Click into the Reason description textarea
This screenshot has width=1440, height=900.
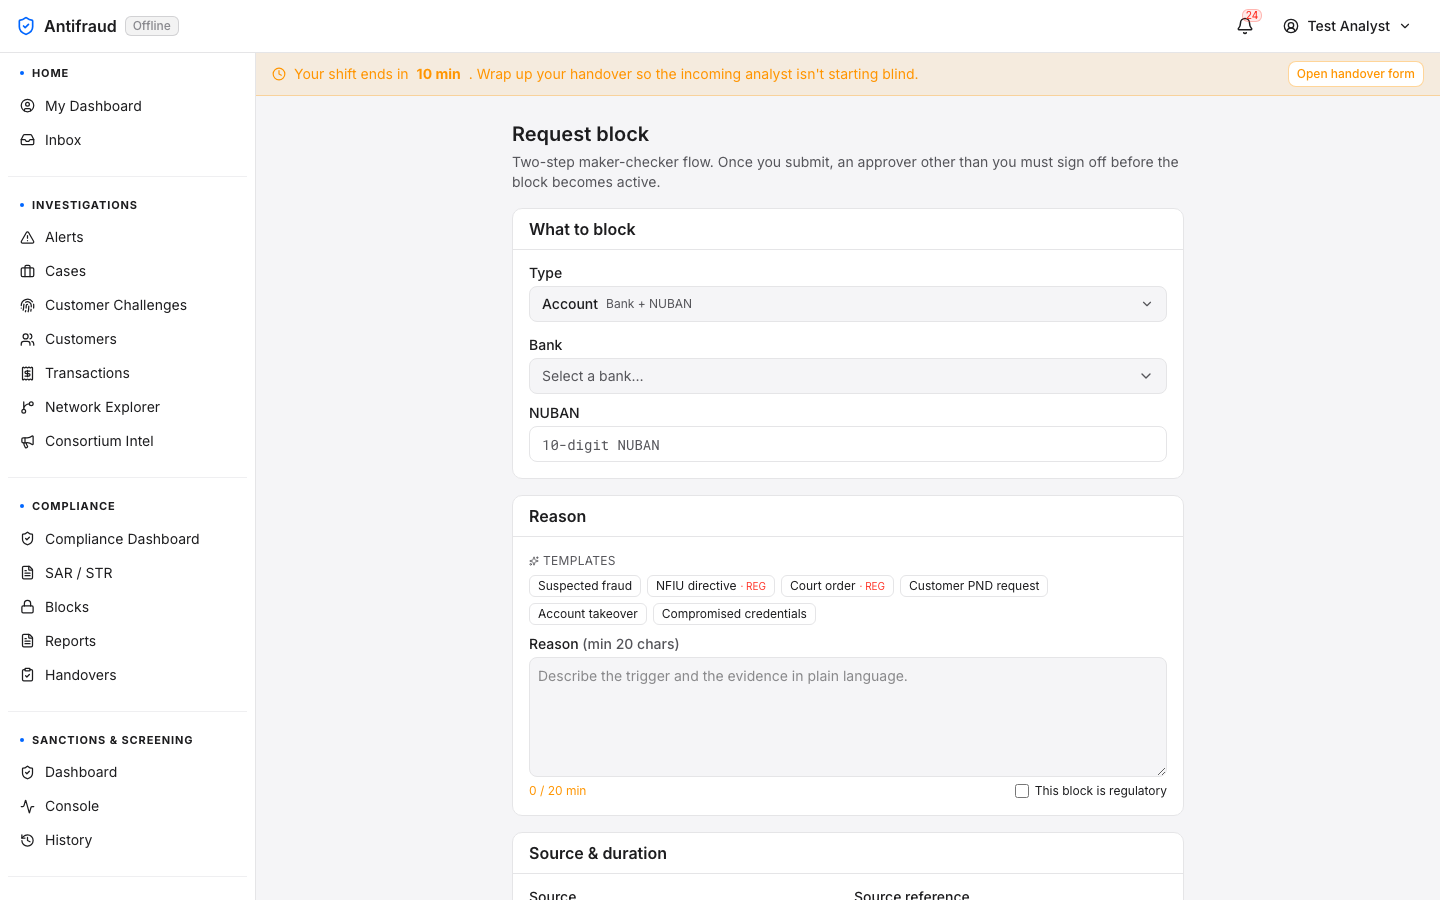click(848, 717)
